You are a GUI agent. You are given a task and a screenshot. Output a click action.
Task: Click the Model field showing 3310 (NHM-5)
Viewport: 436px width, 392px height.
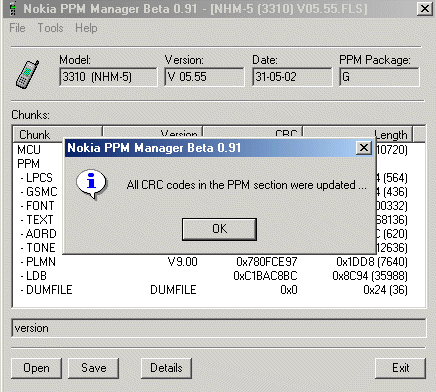pyautogui.click(x=108, y=77)
